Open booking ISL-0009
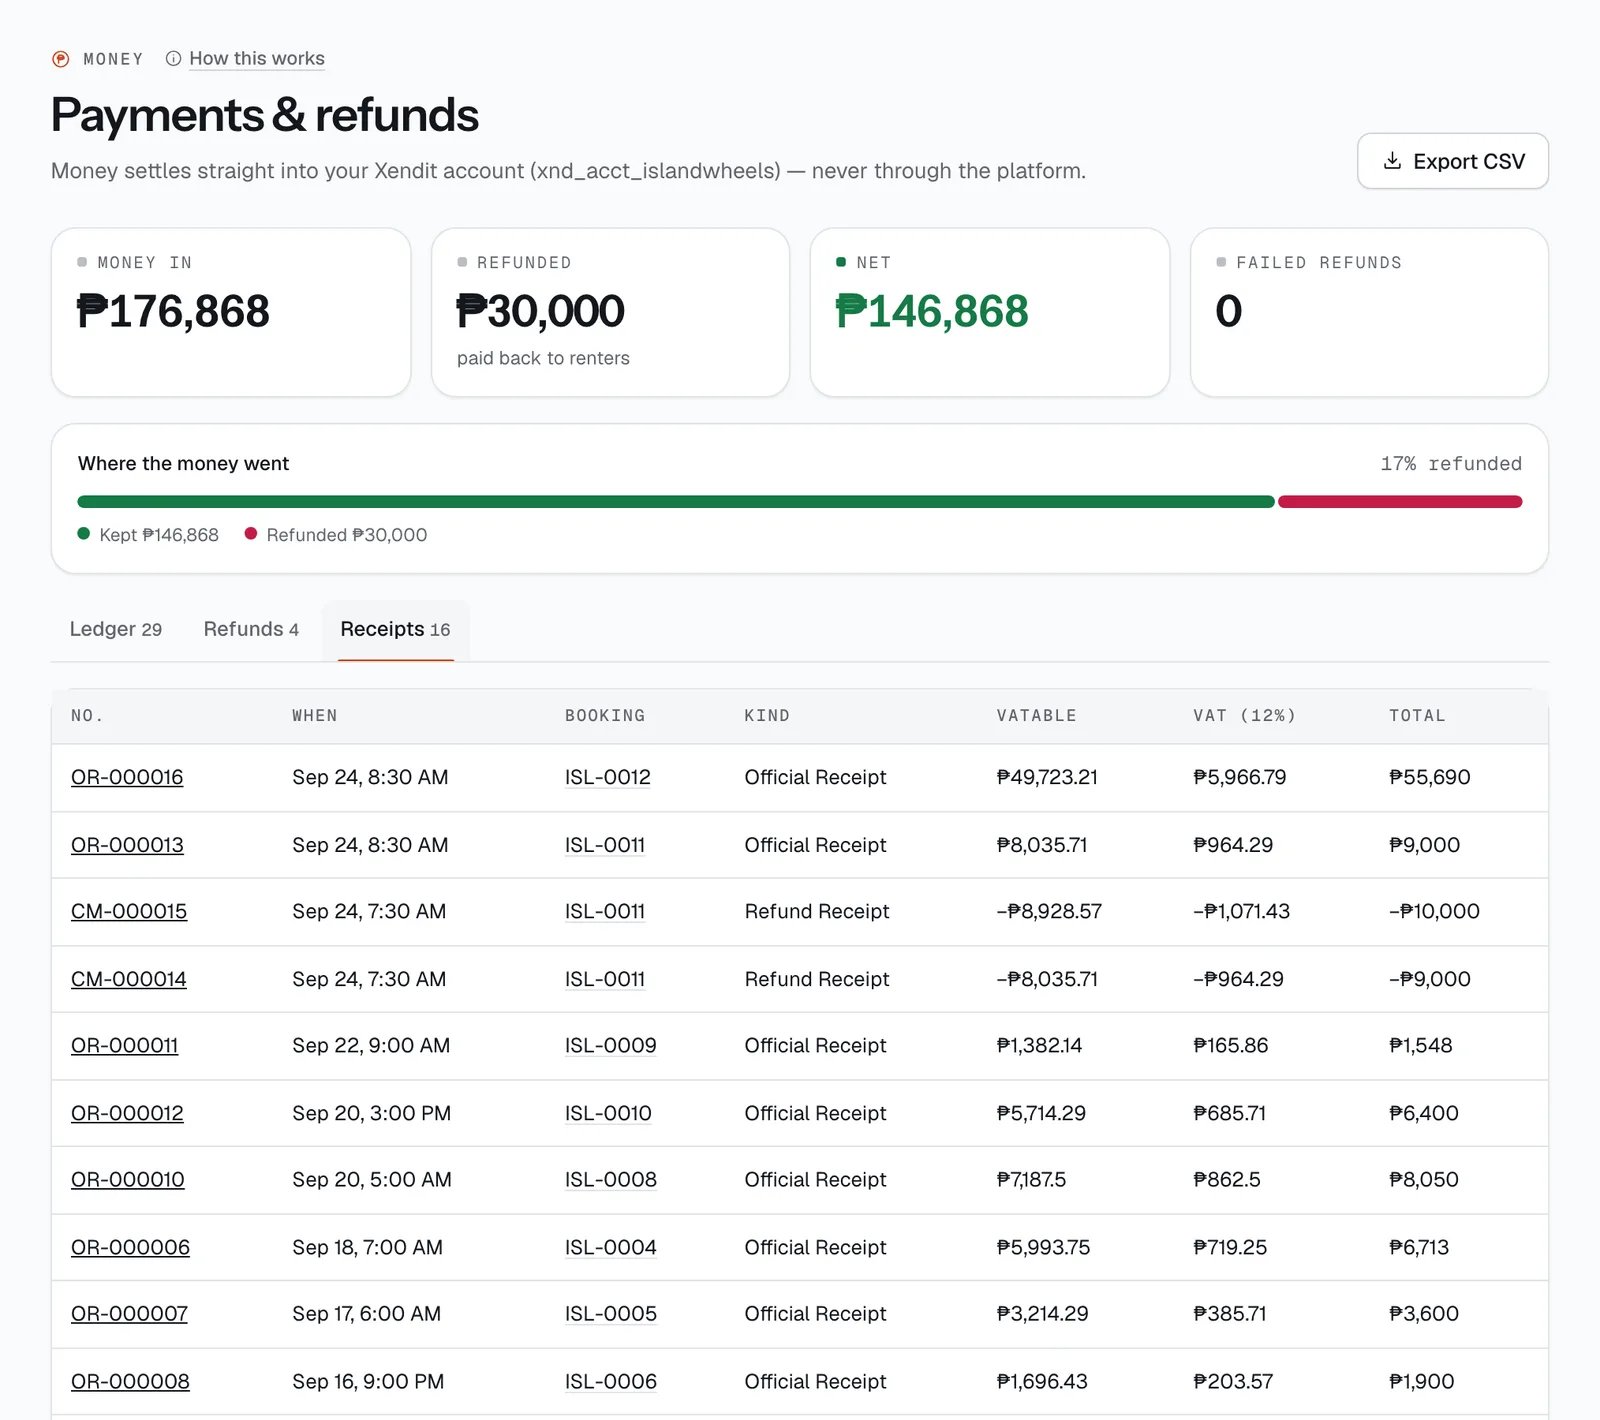 point(611,1045)
